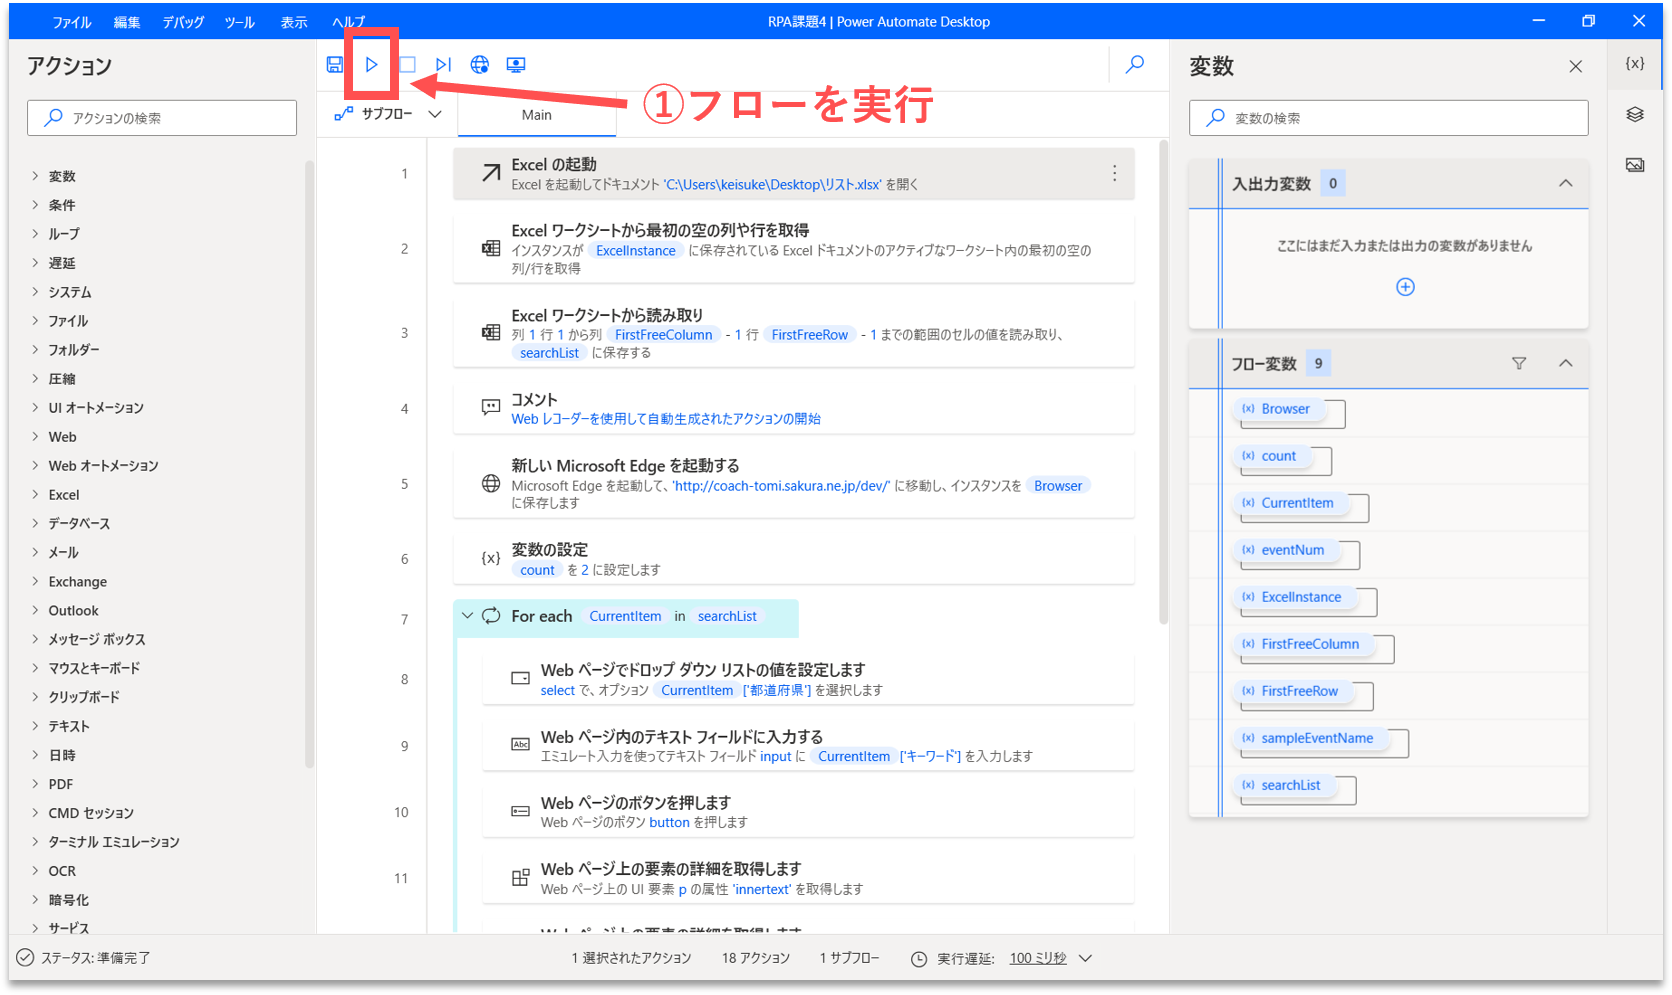1672x995 pixels.
Task: Open the images panel icon
Action: tap(1635, 165)
